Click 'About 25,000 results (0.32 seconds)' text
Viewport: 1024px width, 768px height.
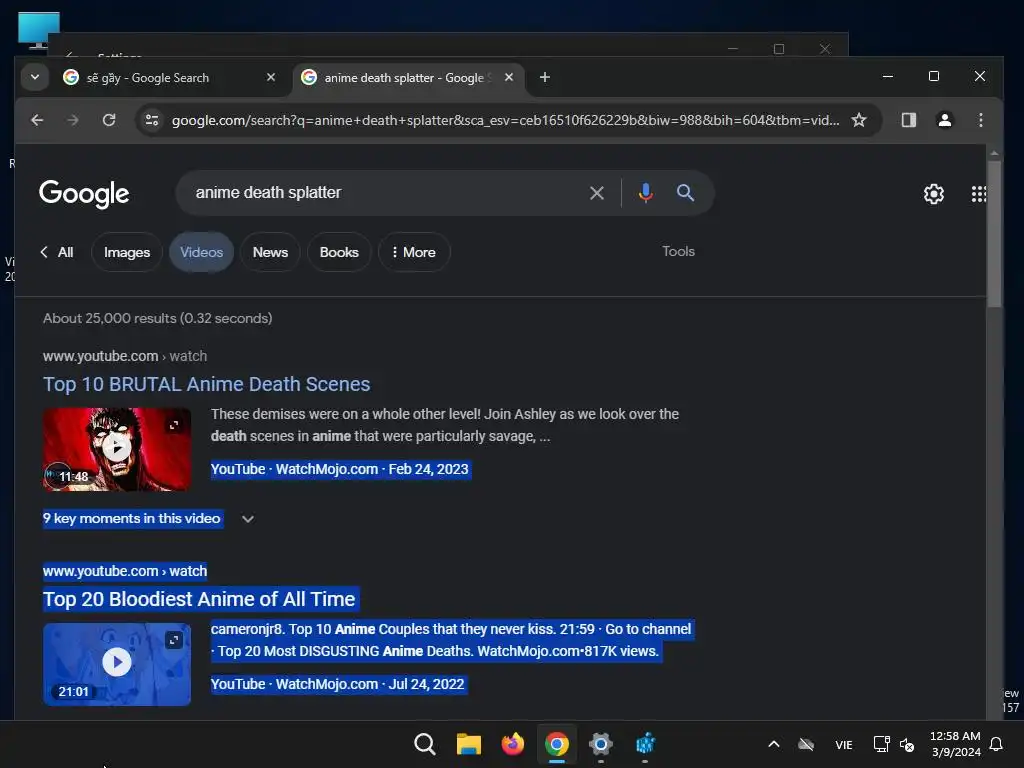click(157, 318)
